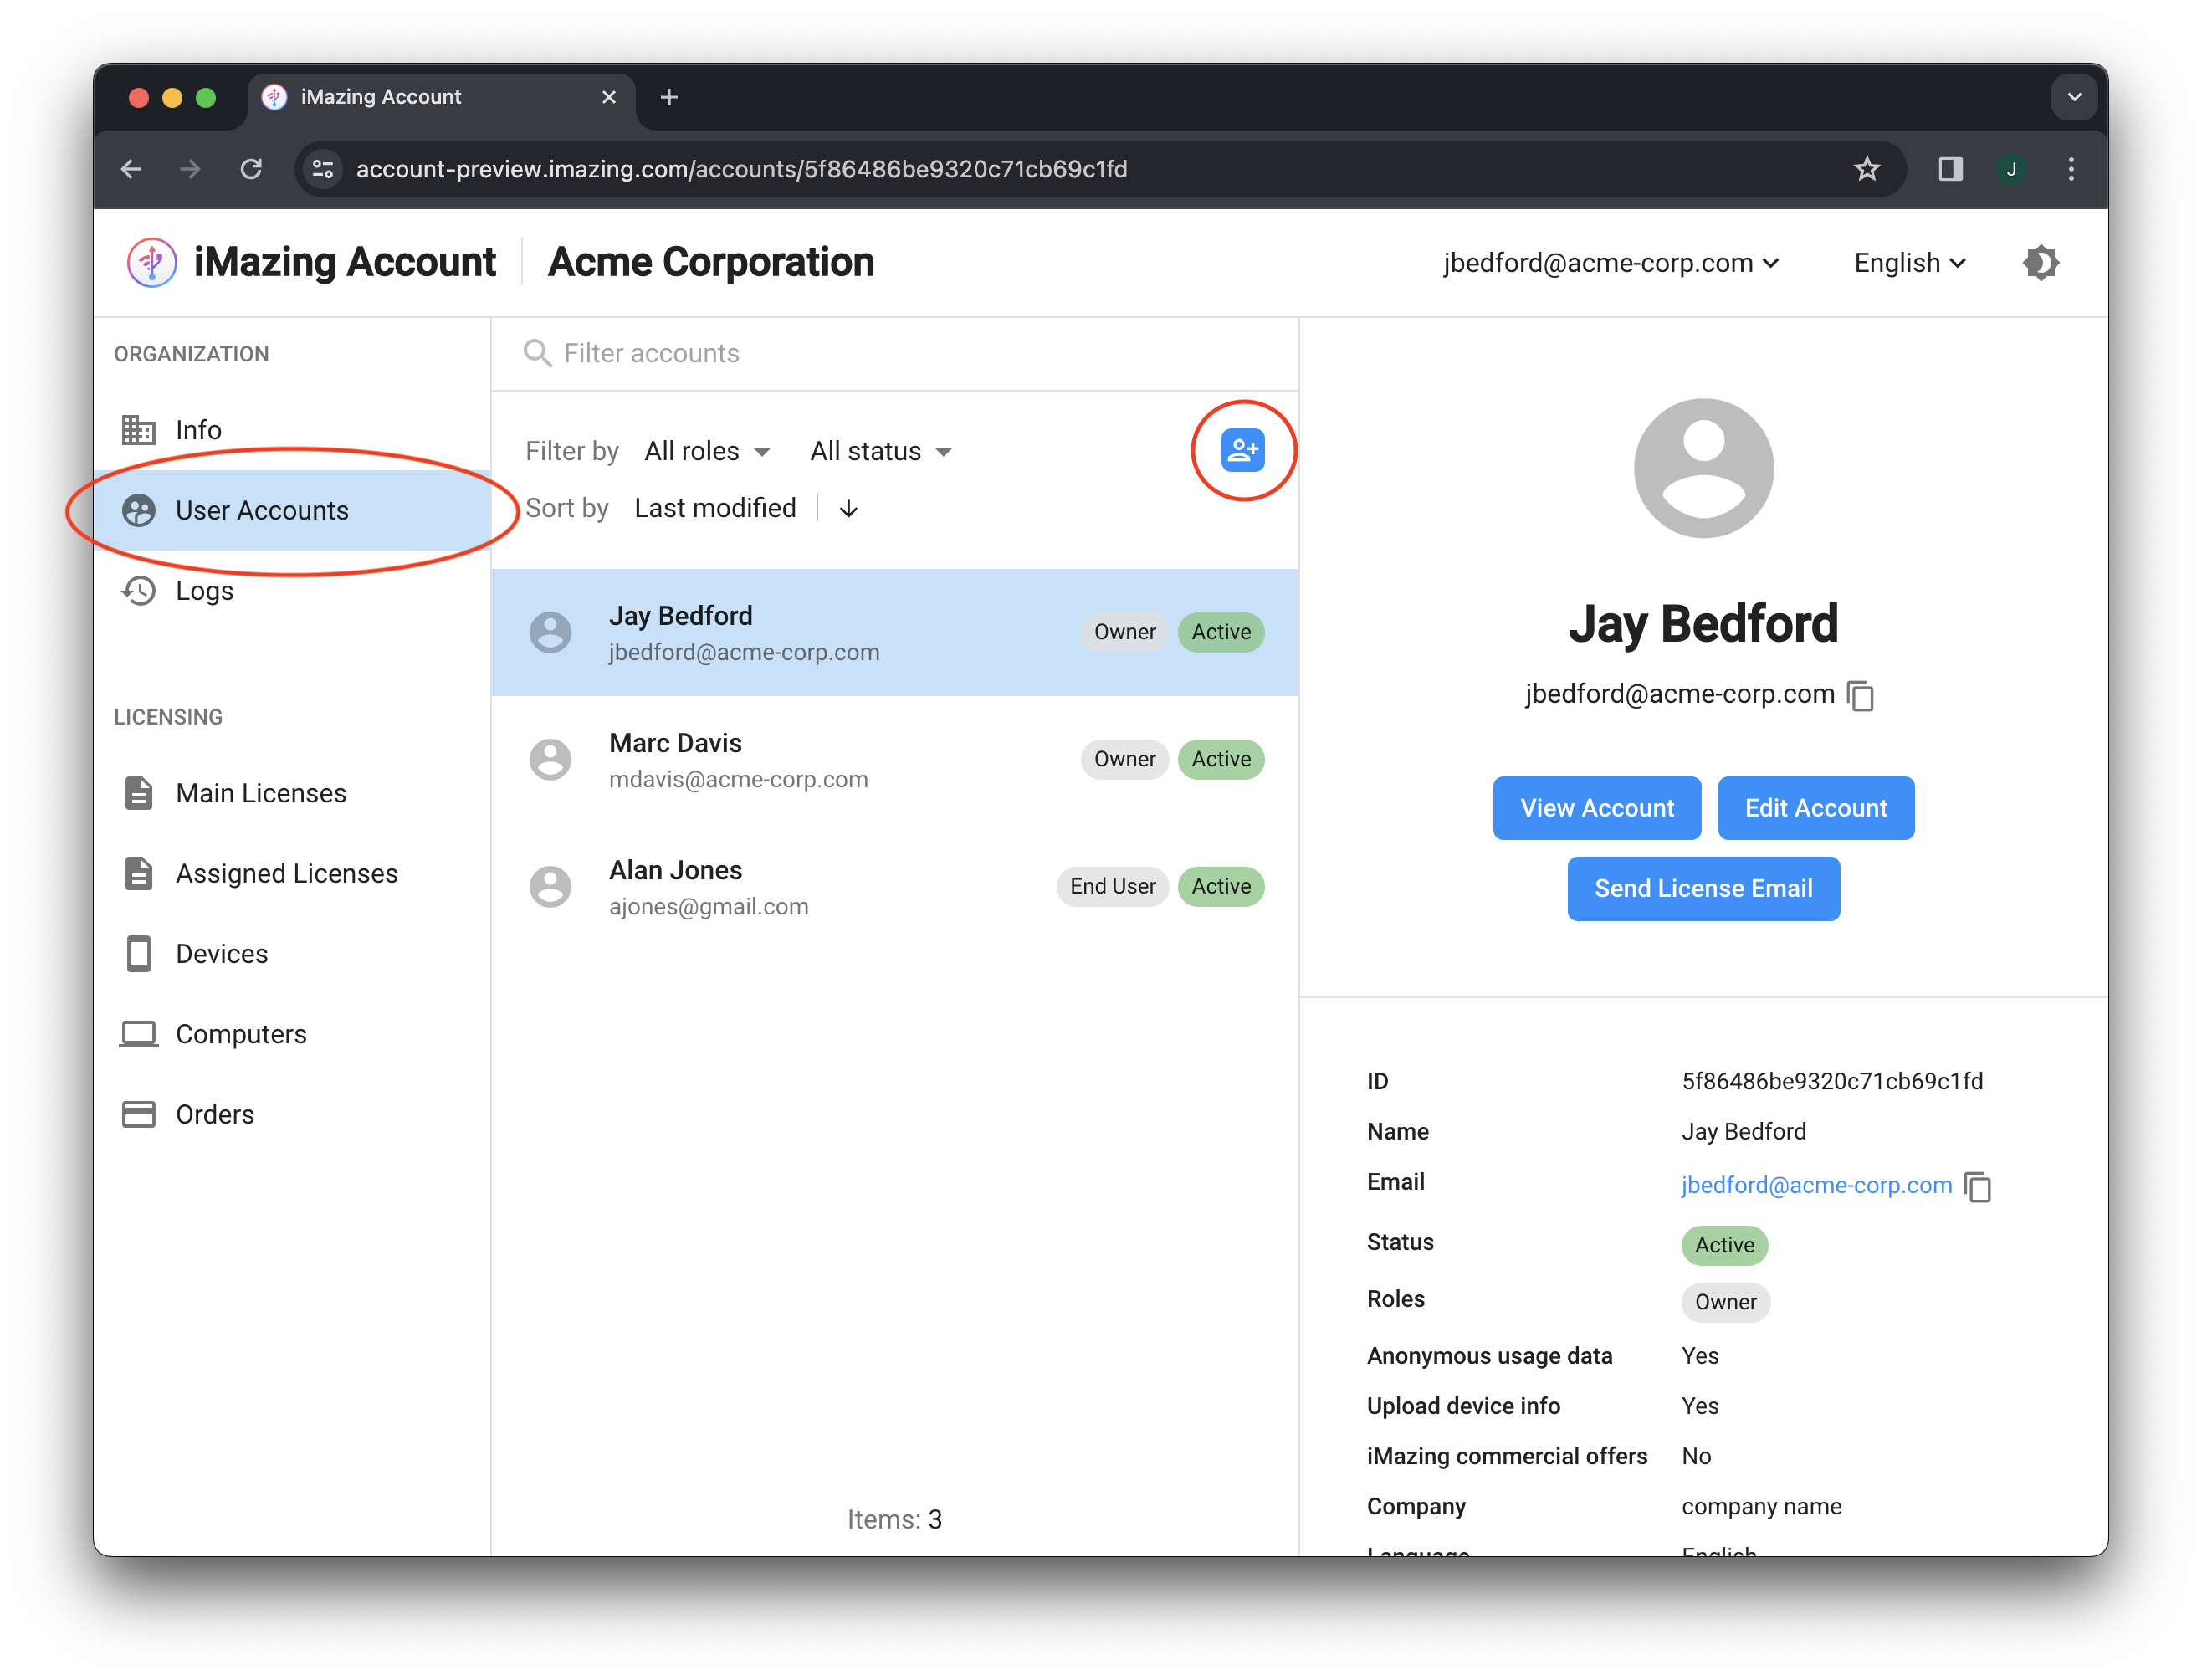This screenshot has height=1680, width=2202.
Task: Click the add user account icon
Action: click(1242, 450)
